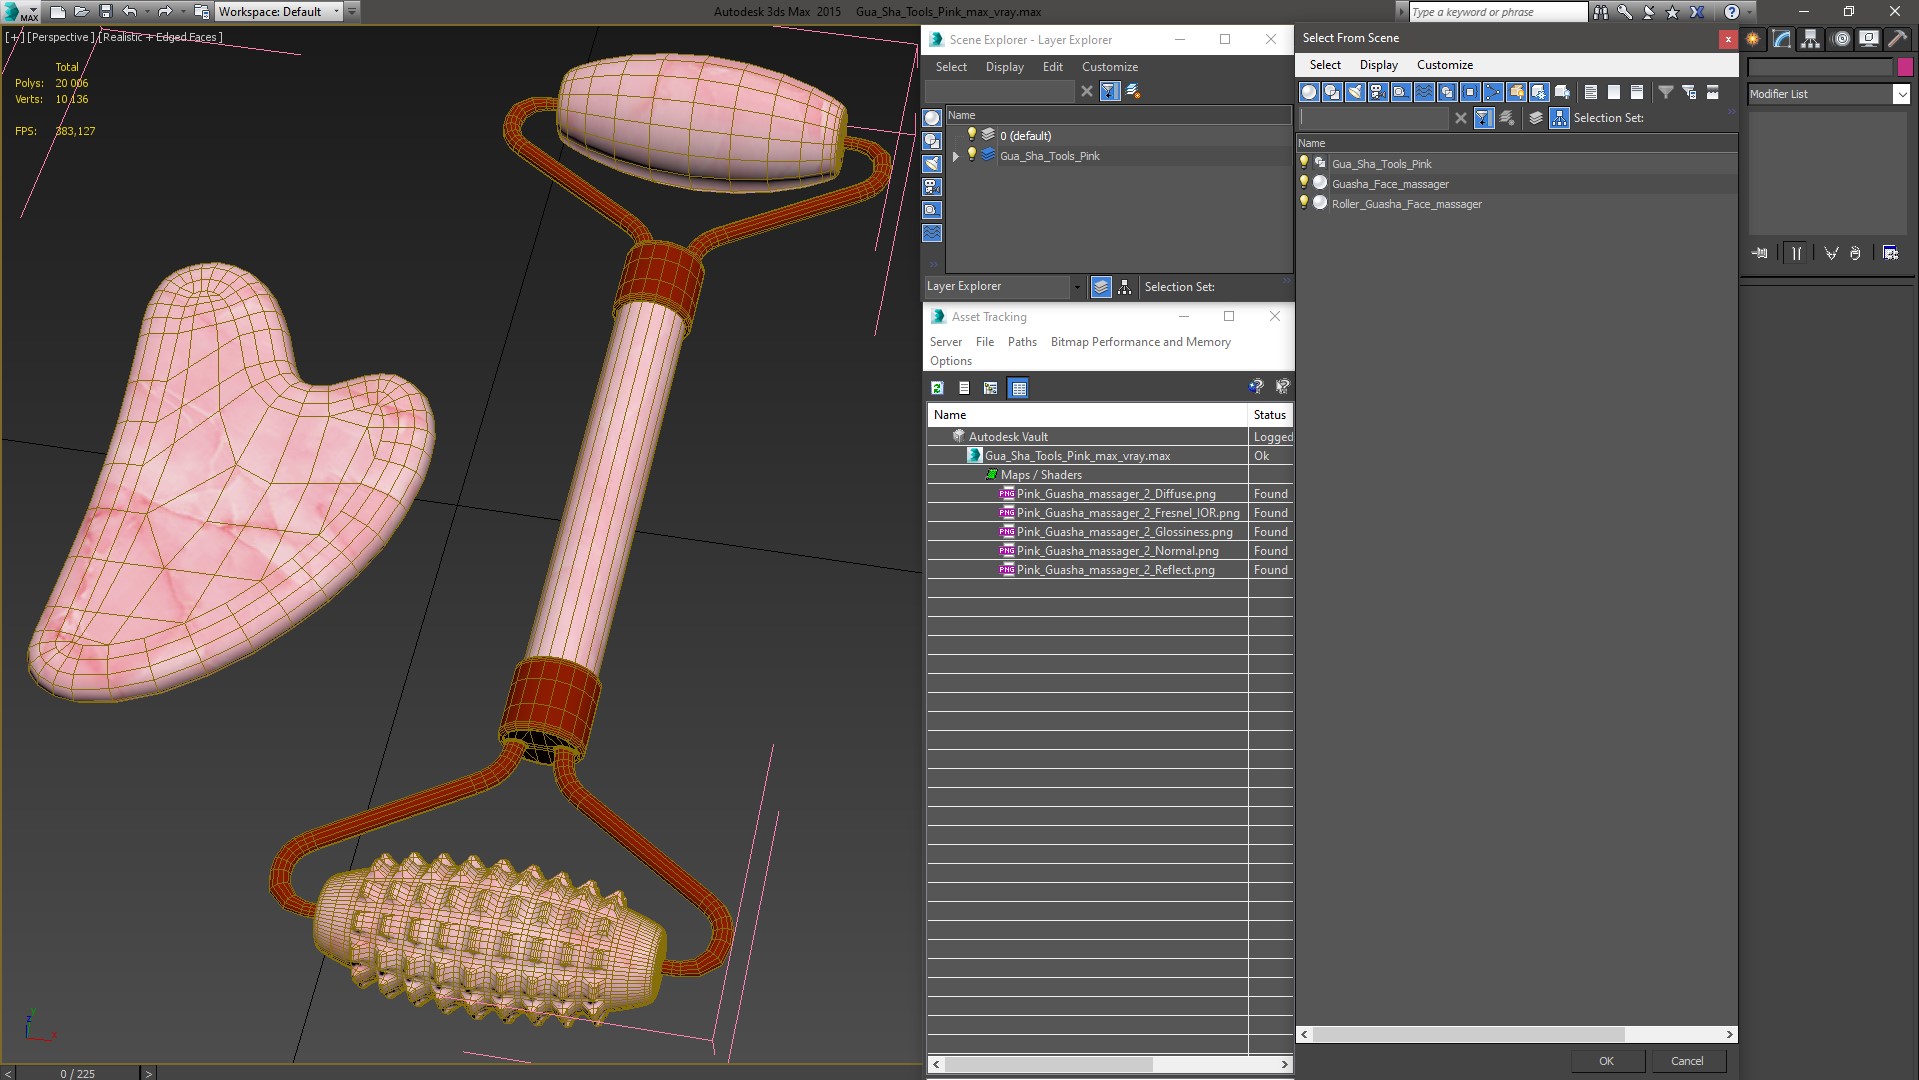Toggle Display Cameras filter in Scene Explorer sidebar
Image resolution: width=1919 pixels, height=1080 pixels.
point(932,187)
